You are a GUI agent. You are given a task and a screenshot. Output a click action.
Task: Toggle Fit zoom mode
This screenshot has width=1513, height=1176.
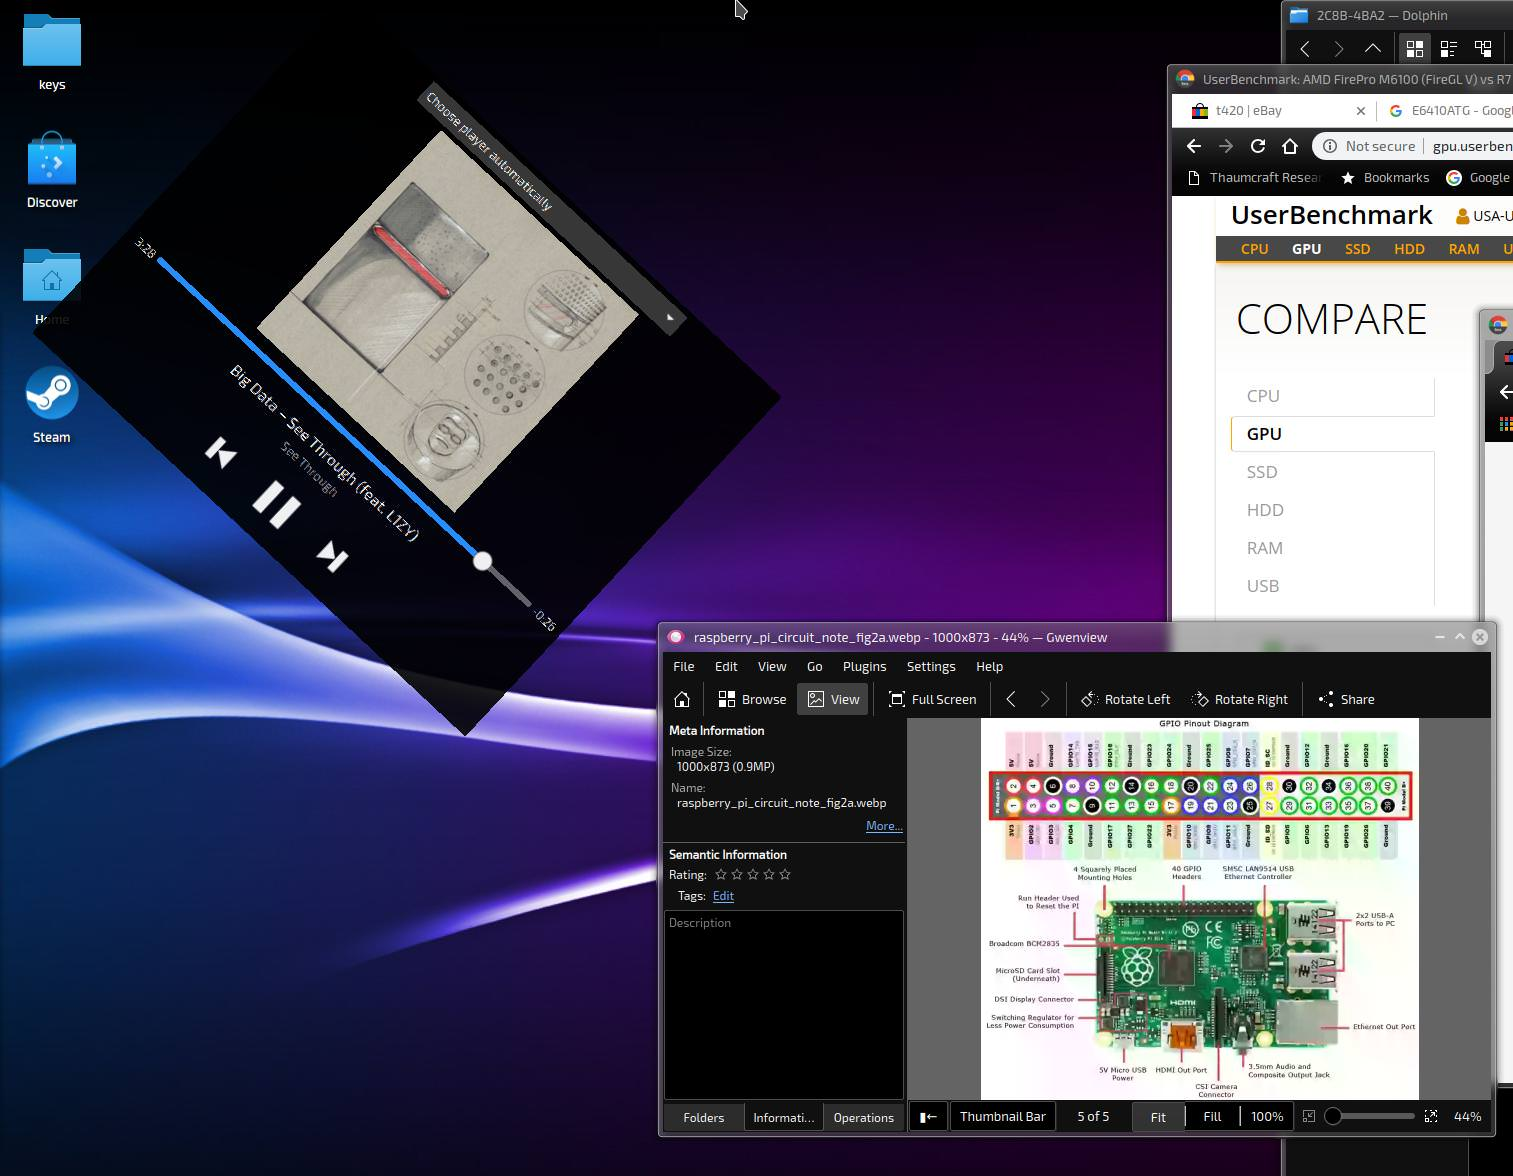coord(1158,1117)
